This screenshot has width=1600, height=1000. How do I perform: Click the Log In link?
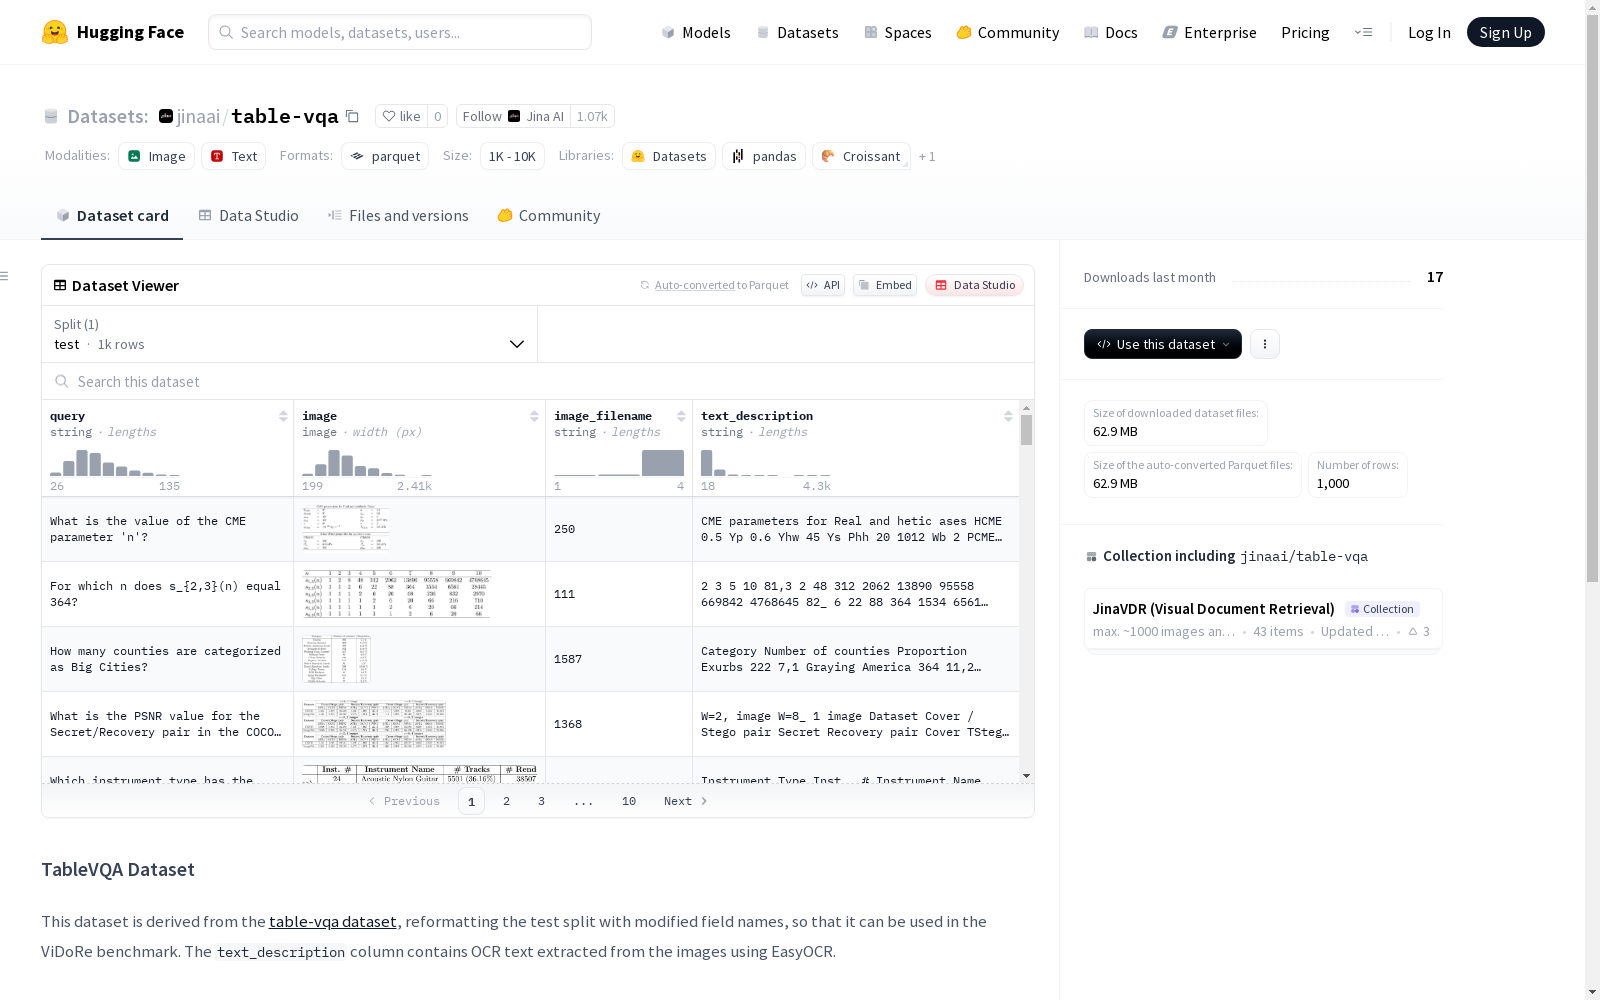click(1429, 32)
